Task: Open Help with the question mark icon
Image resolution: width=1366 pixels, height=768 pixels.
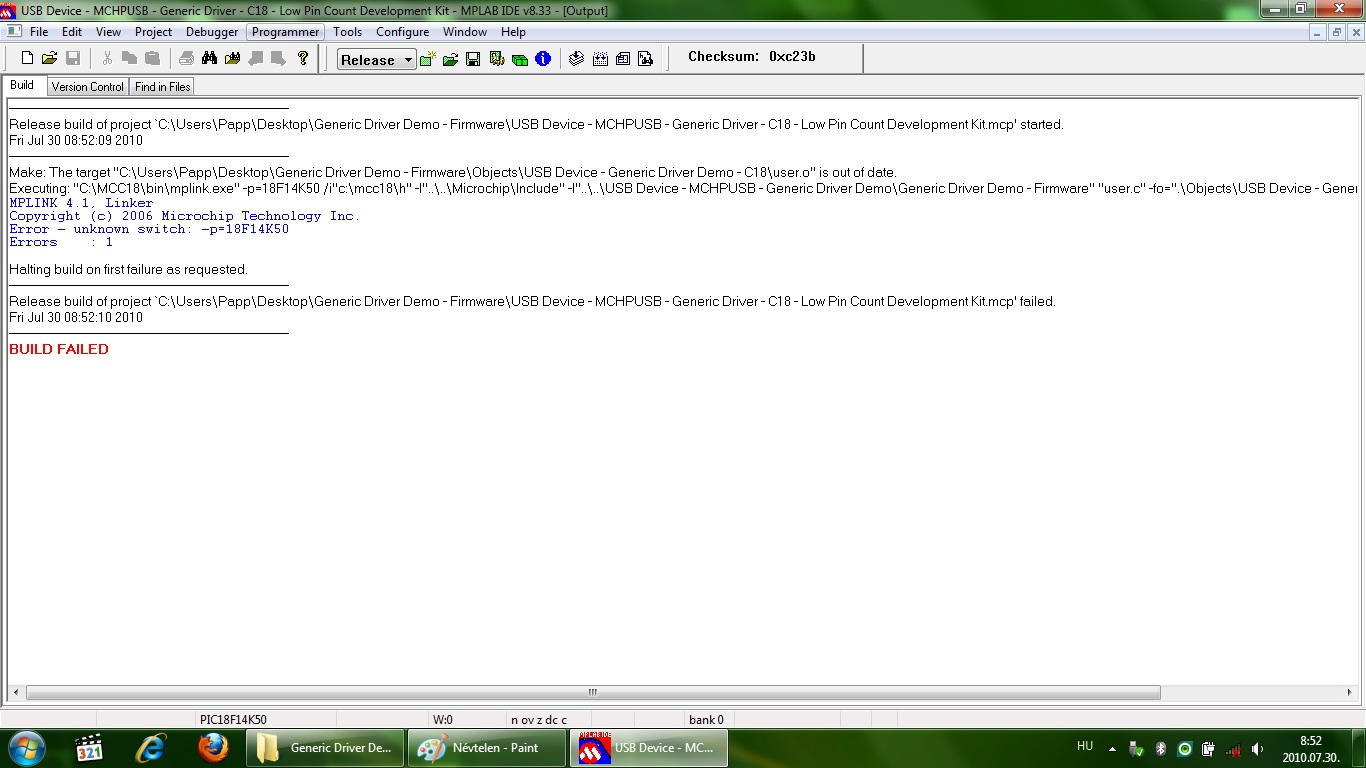Action: click(x=303, y=59)
